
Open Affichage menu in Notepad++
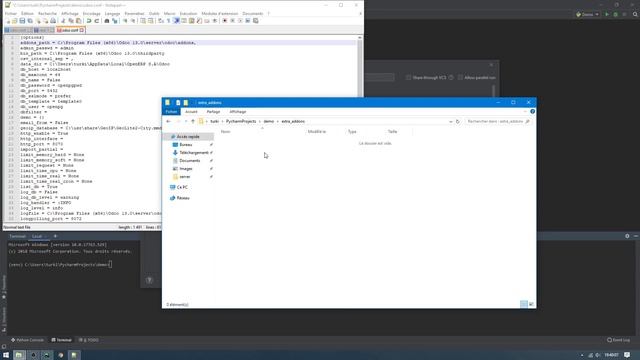70,13
